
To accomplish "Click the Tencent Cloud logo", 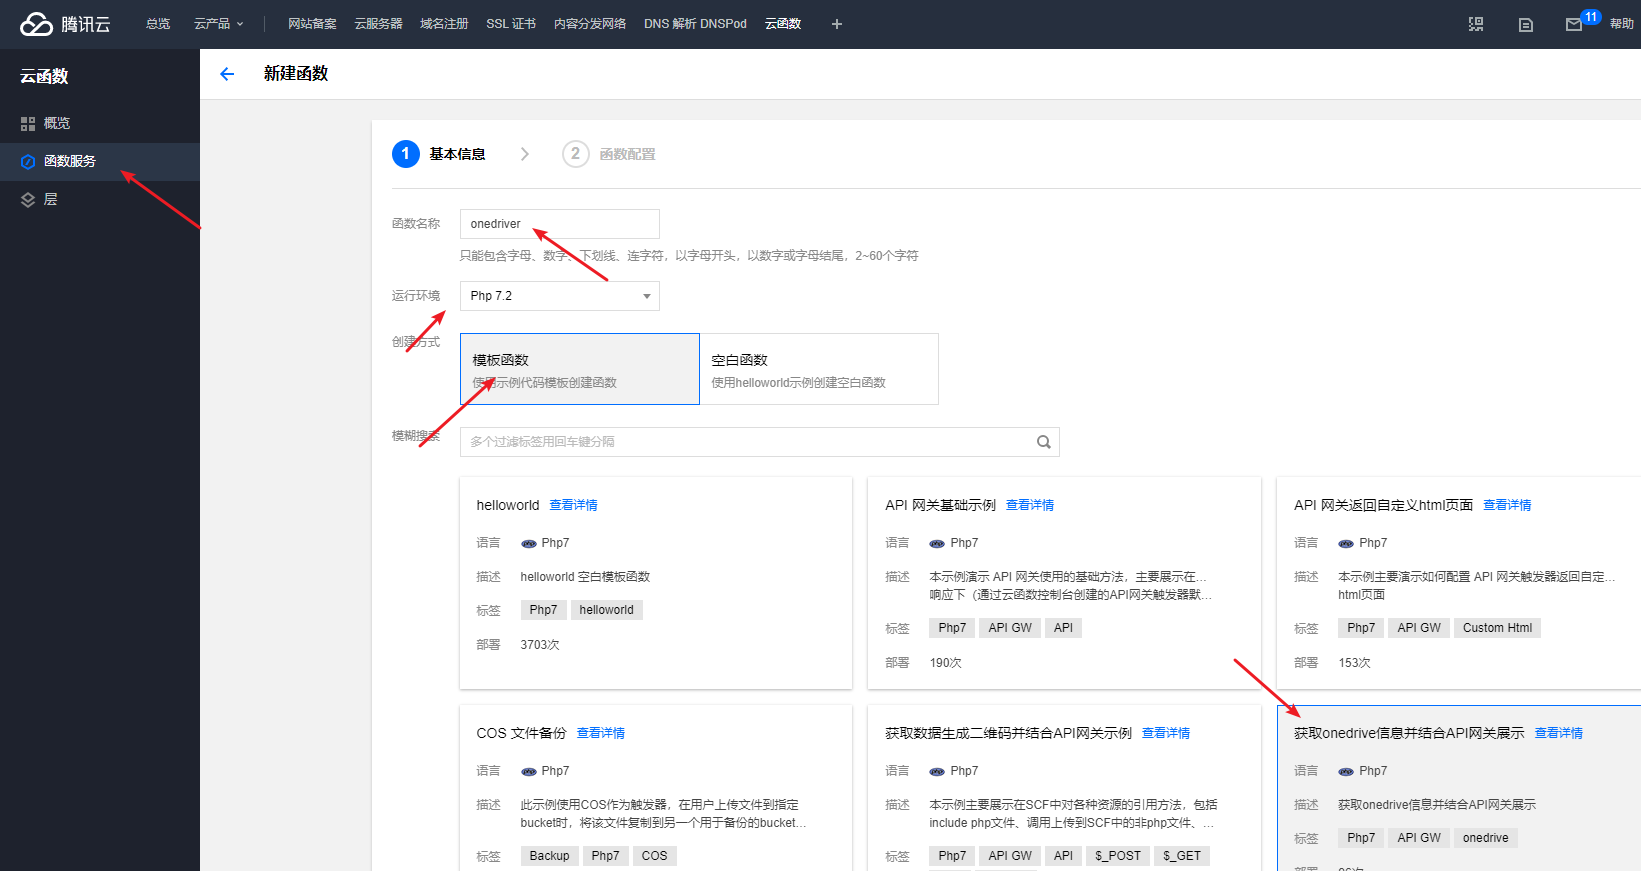I will pos(65,24).
